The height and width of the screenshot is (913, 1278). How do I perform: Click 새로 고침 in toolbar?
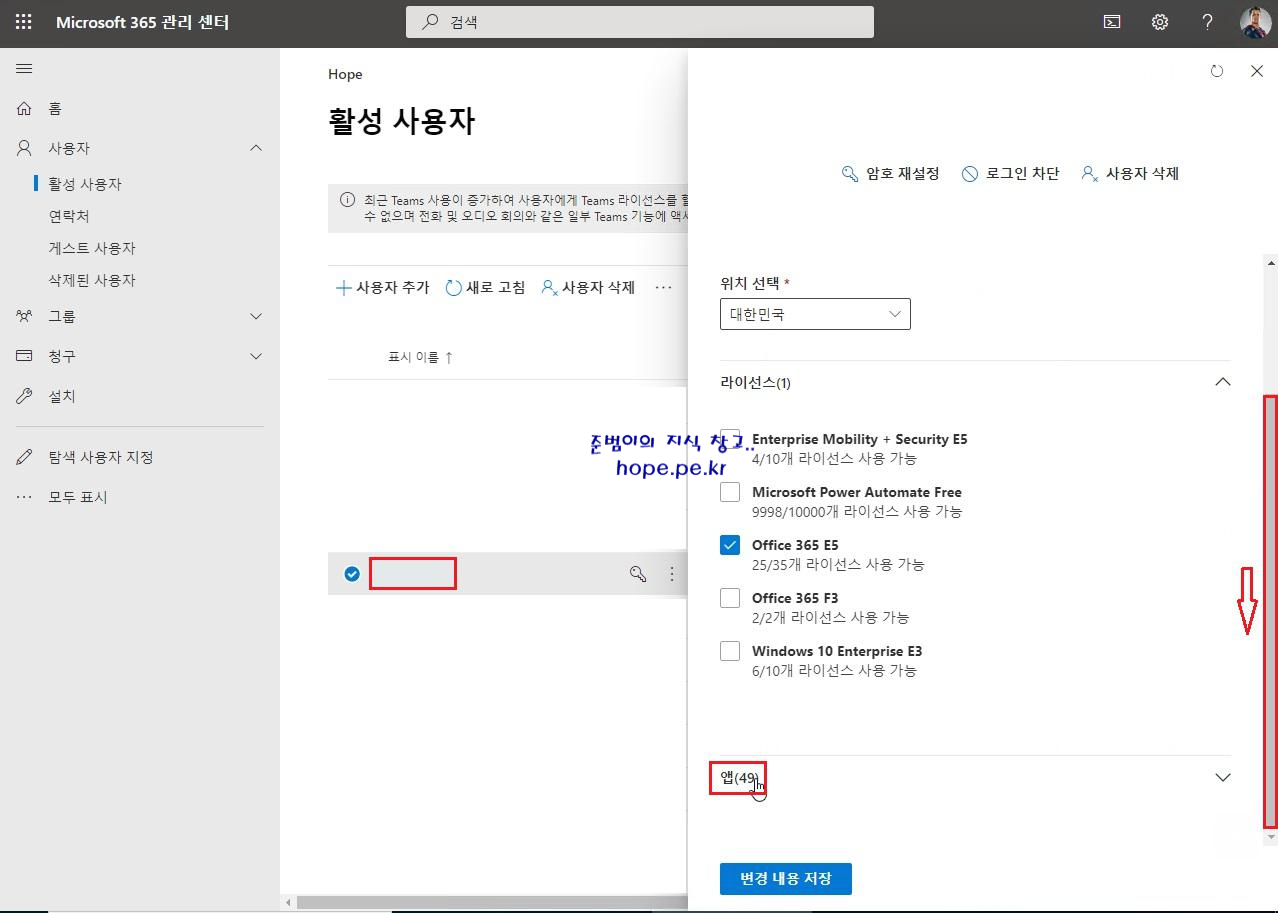point(485,287)
